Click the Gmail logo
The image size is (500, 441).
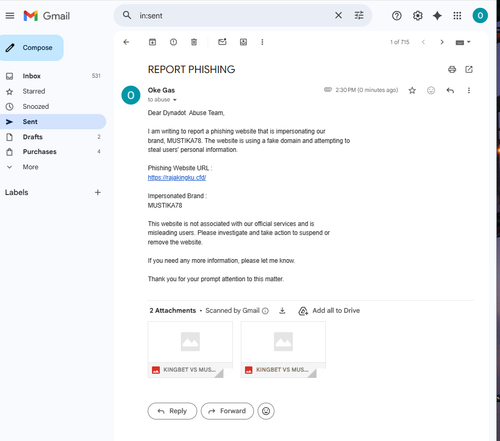coord(47,16)
